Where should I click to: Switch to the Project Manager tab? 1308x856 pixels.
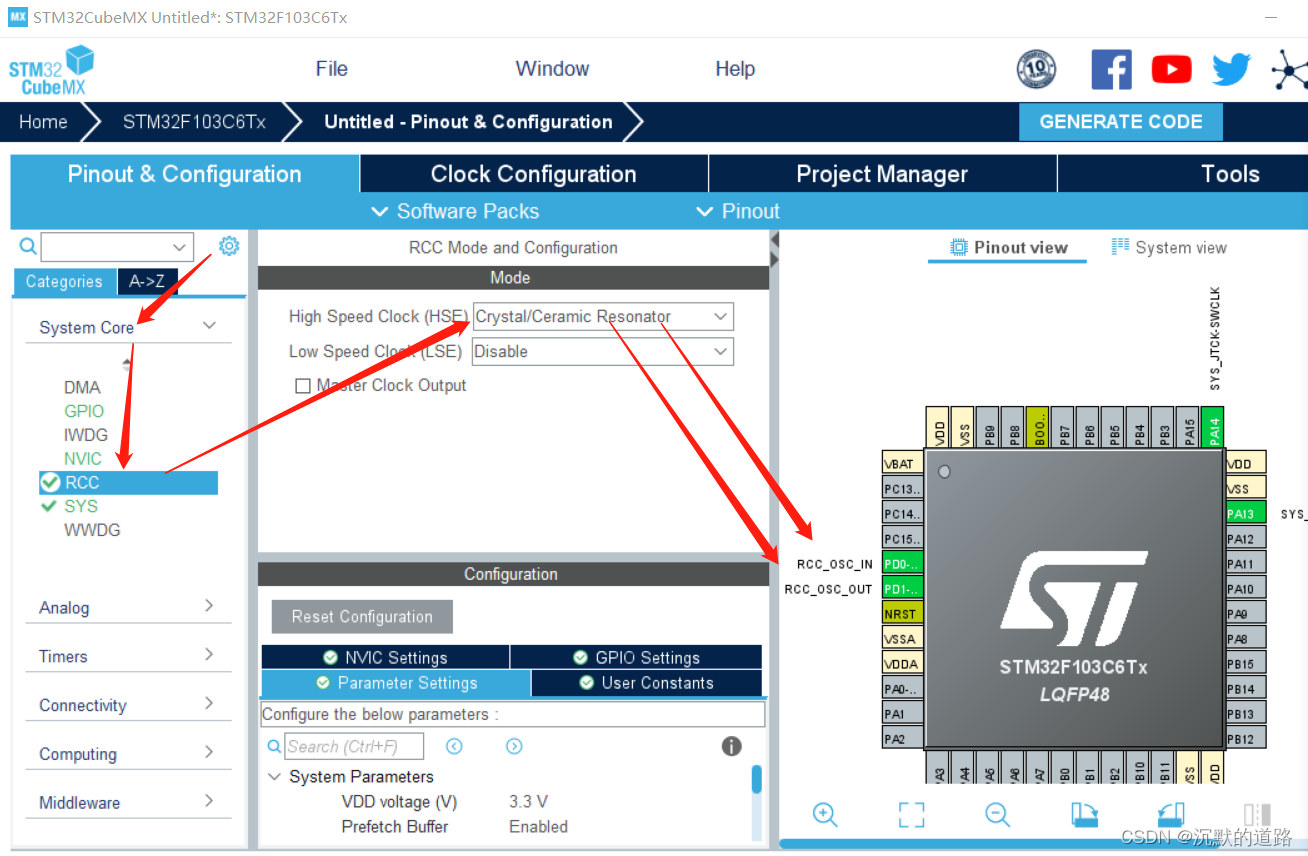882,173
